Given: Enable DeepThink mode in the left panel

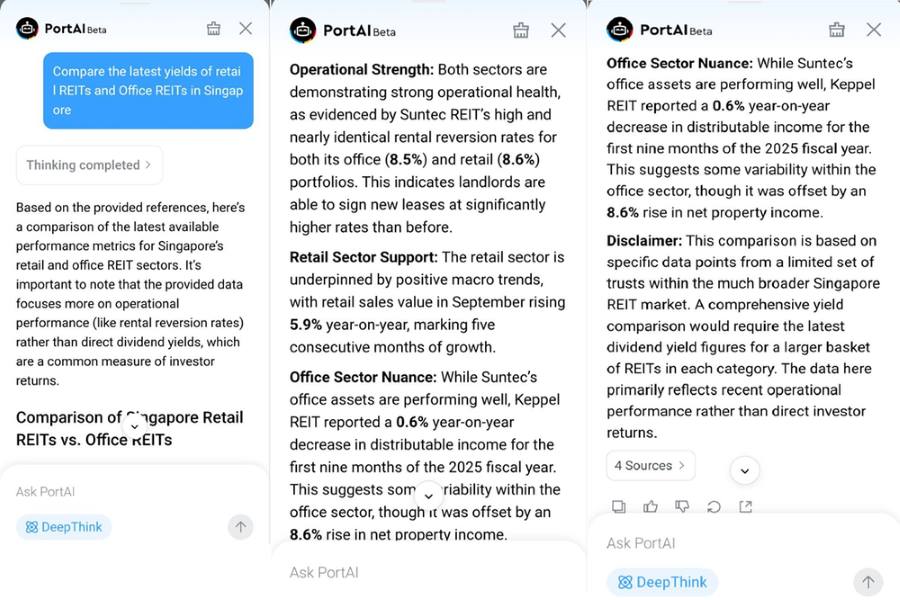Looking at the screenshot, I should [x=64, y=527].
